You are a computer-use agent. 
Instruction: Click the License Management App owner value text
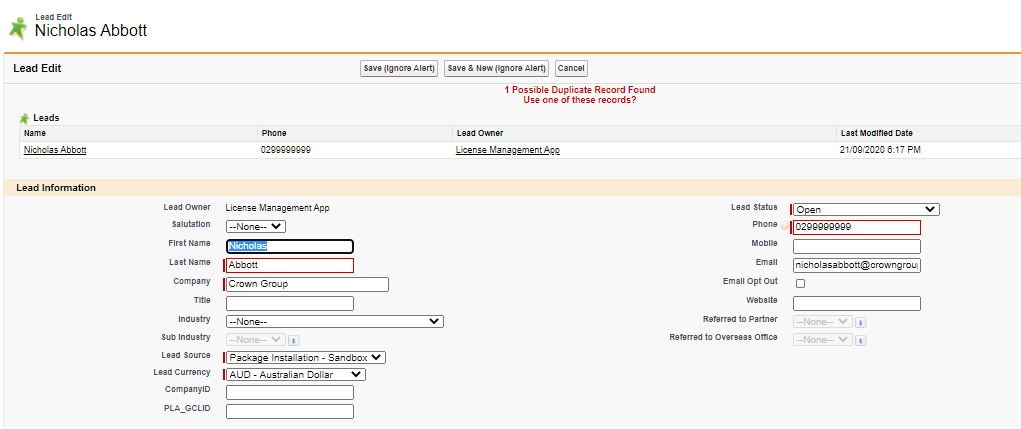tap(277, 208)
